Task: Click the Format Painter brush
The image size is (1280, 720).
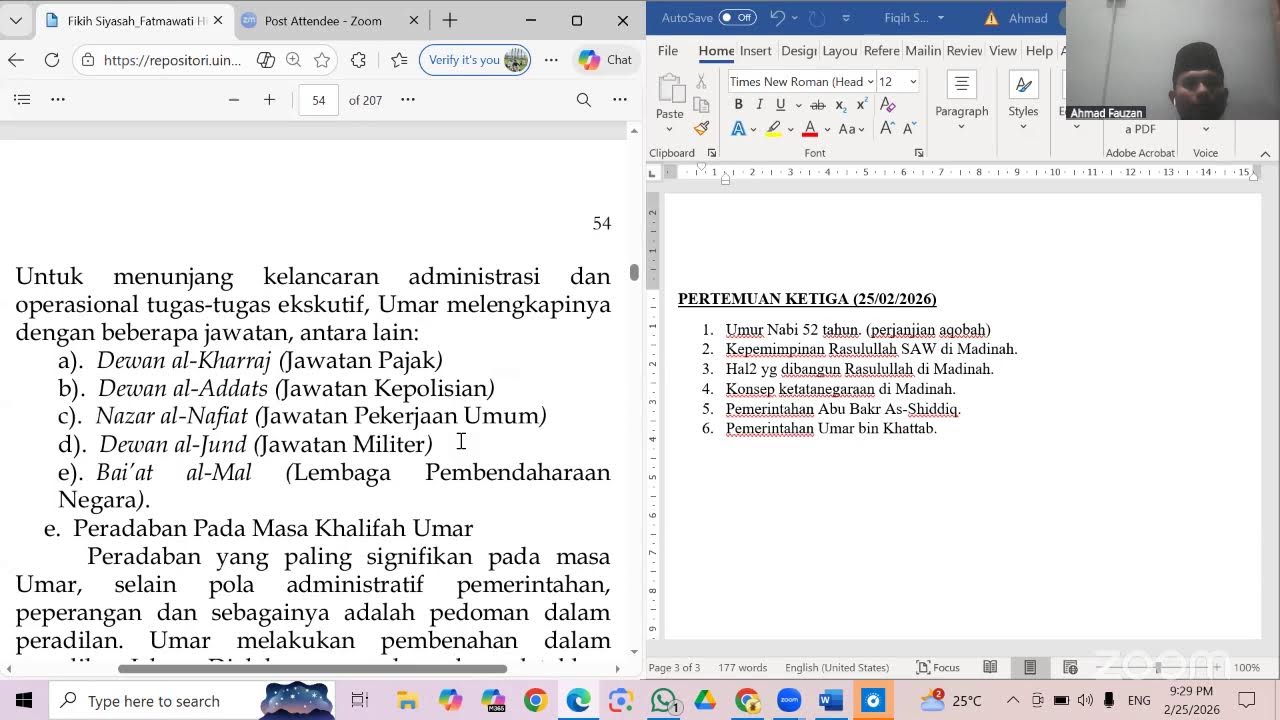Action: (x=701, y=128)
